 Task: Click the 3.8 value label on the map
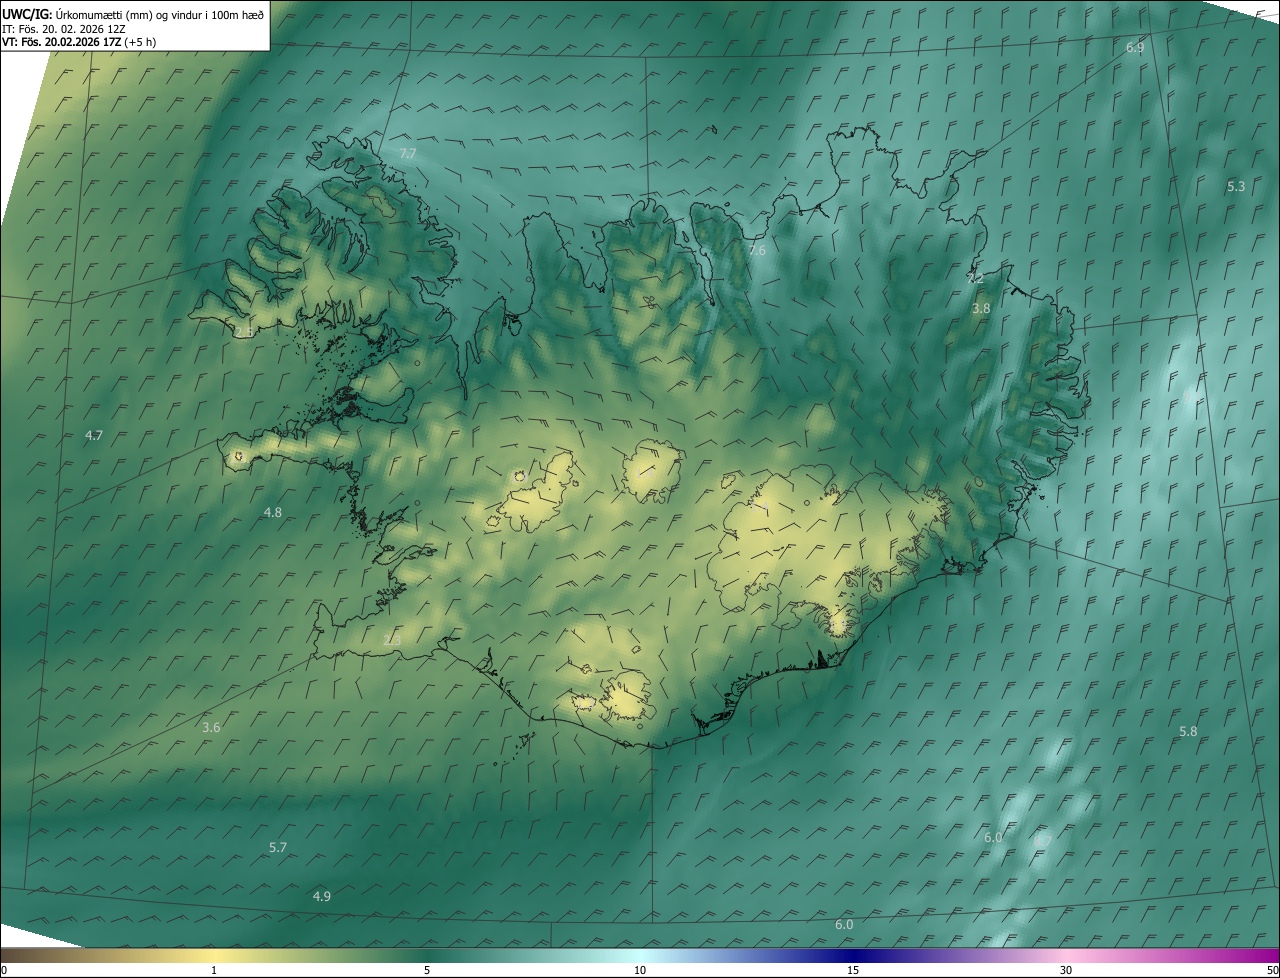tap(981, 309)
